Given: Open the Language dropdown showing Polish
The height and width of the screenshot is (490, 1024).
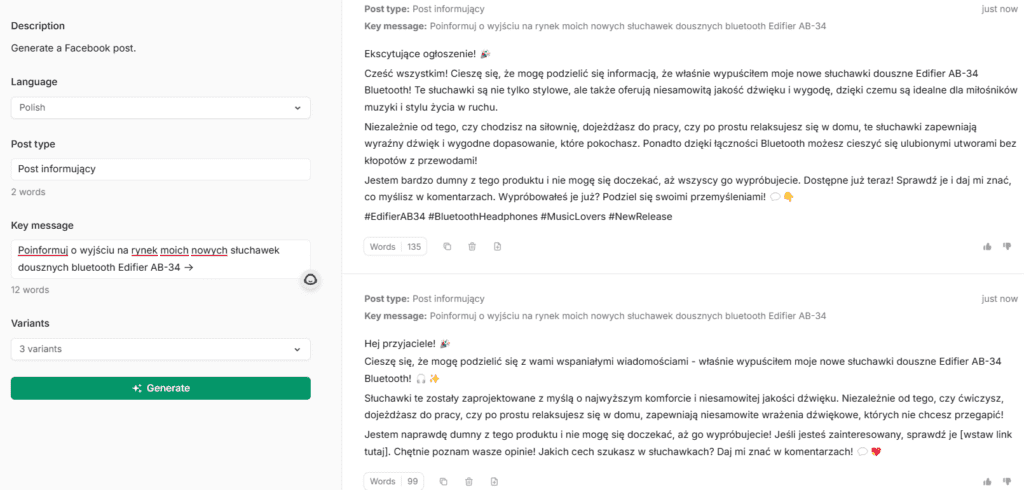Looking at the screenshot, I should coord(160,107).
